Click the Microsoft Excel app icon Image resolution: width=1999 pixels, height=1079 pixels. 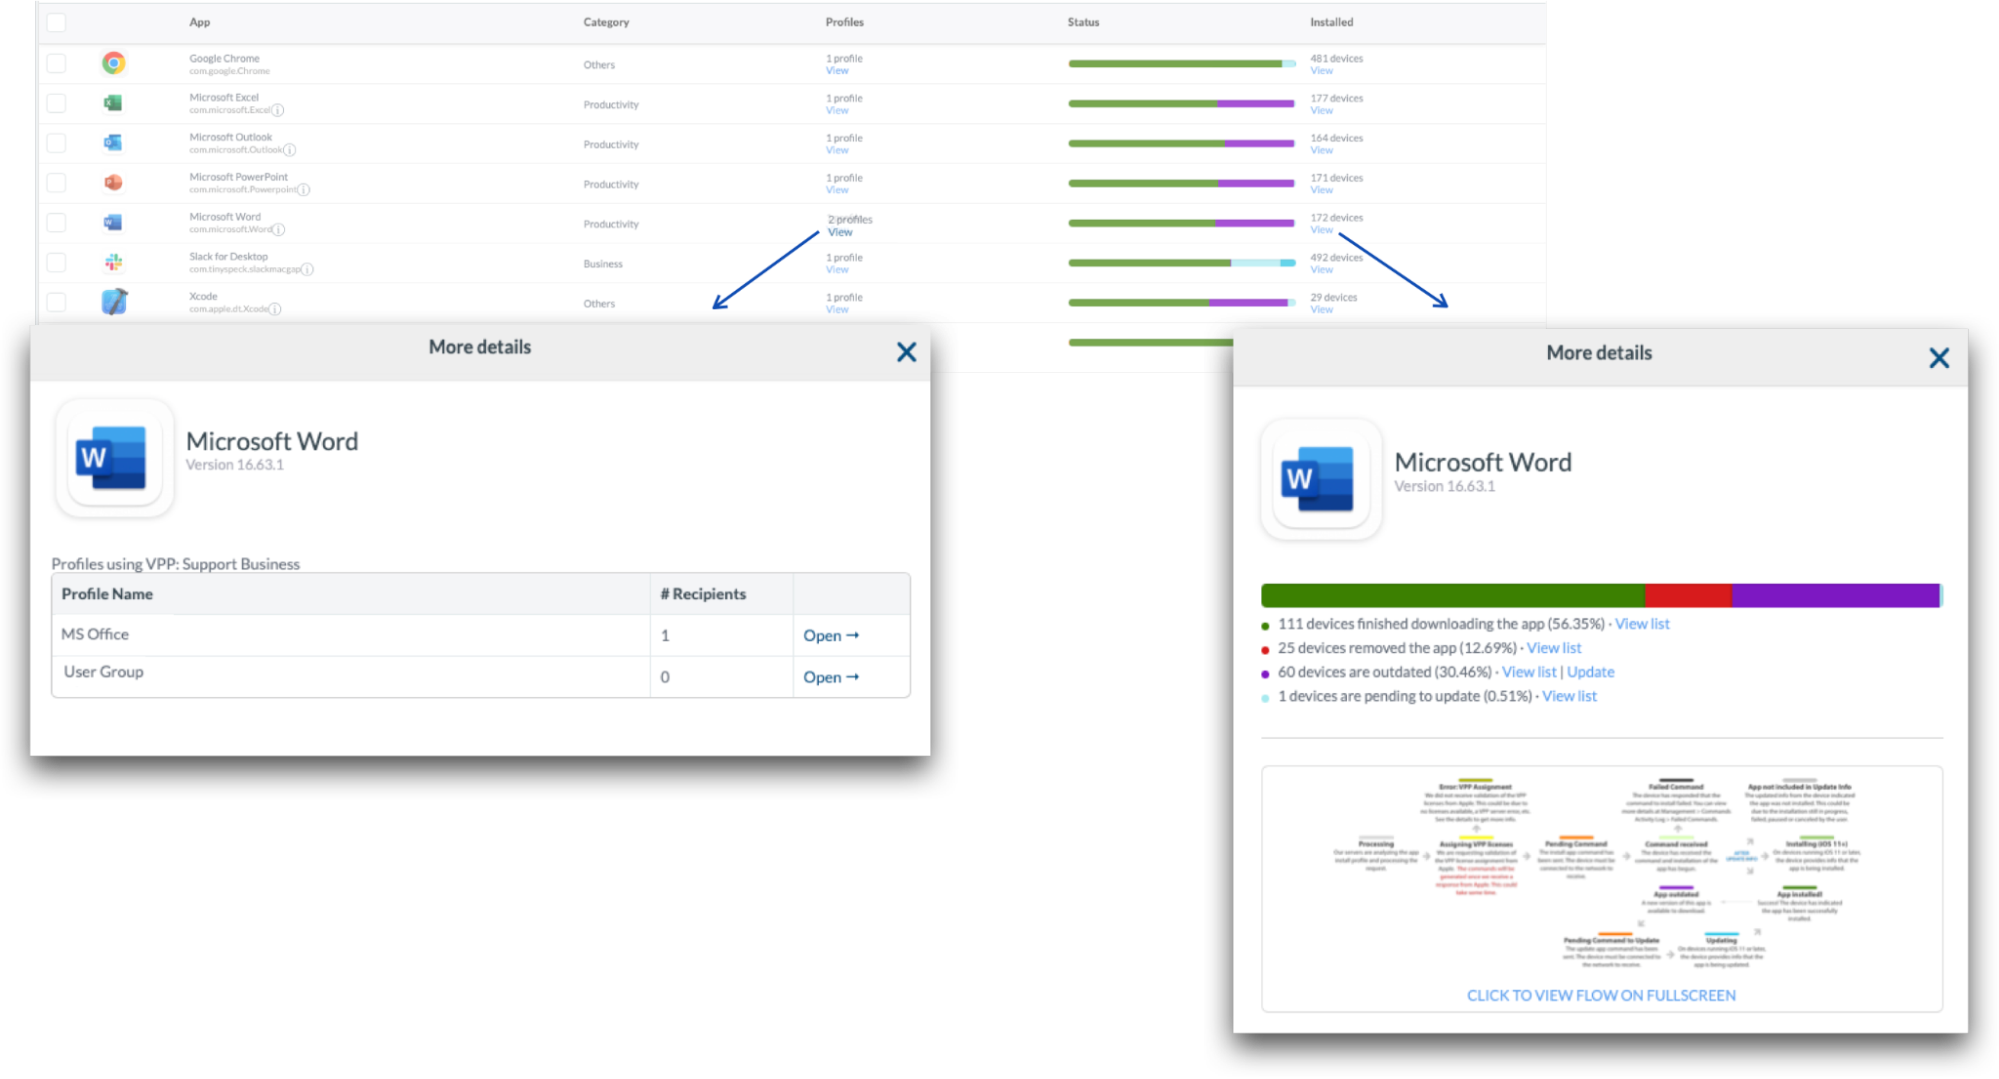pyautogui.click(x=113, y=103)
